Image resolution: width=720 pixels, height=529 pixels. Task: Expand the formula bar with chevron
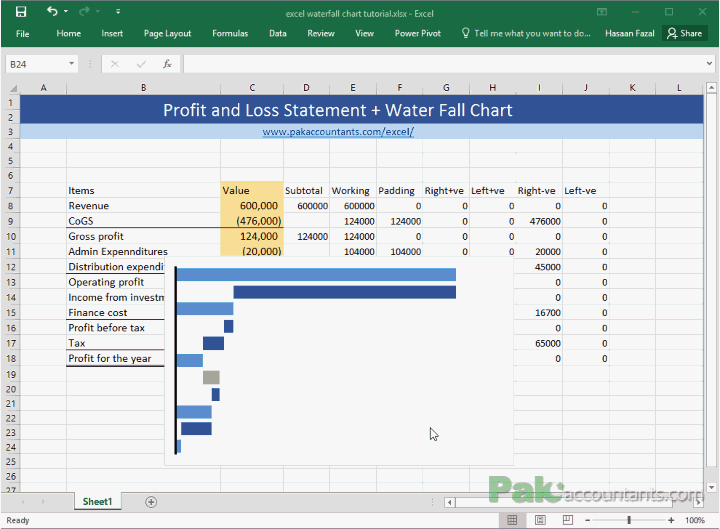709,64
